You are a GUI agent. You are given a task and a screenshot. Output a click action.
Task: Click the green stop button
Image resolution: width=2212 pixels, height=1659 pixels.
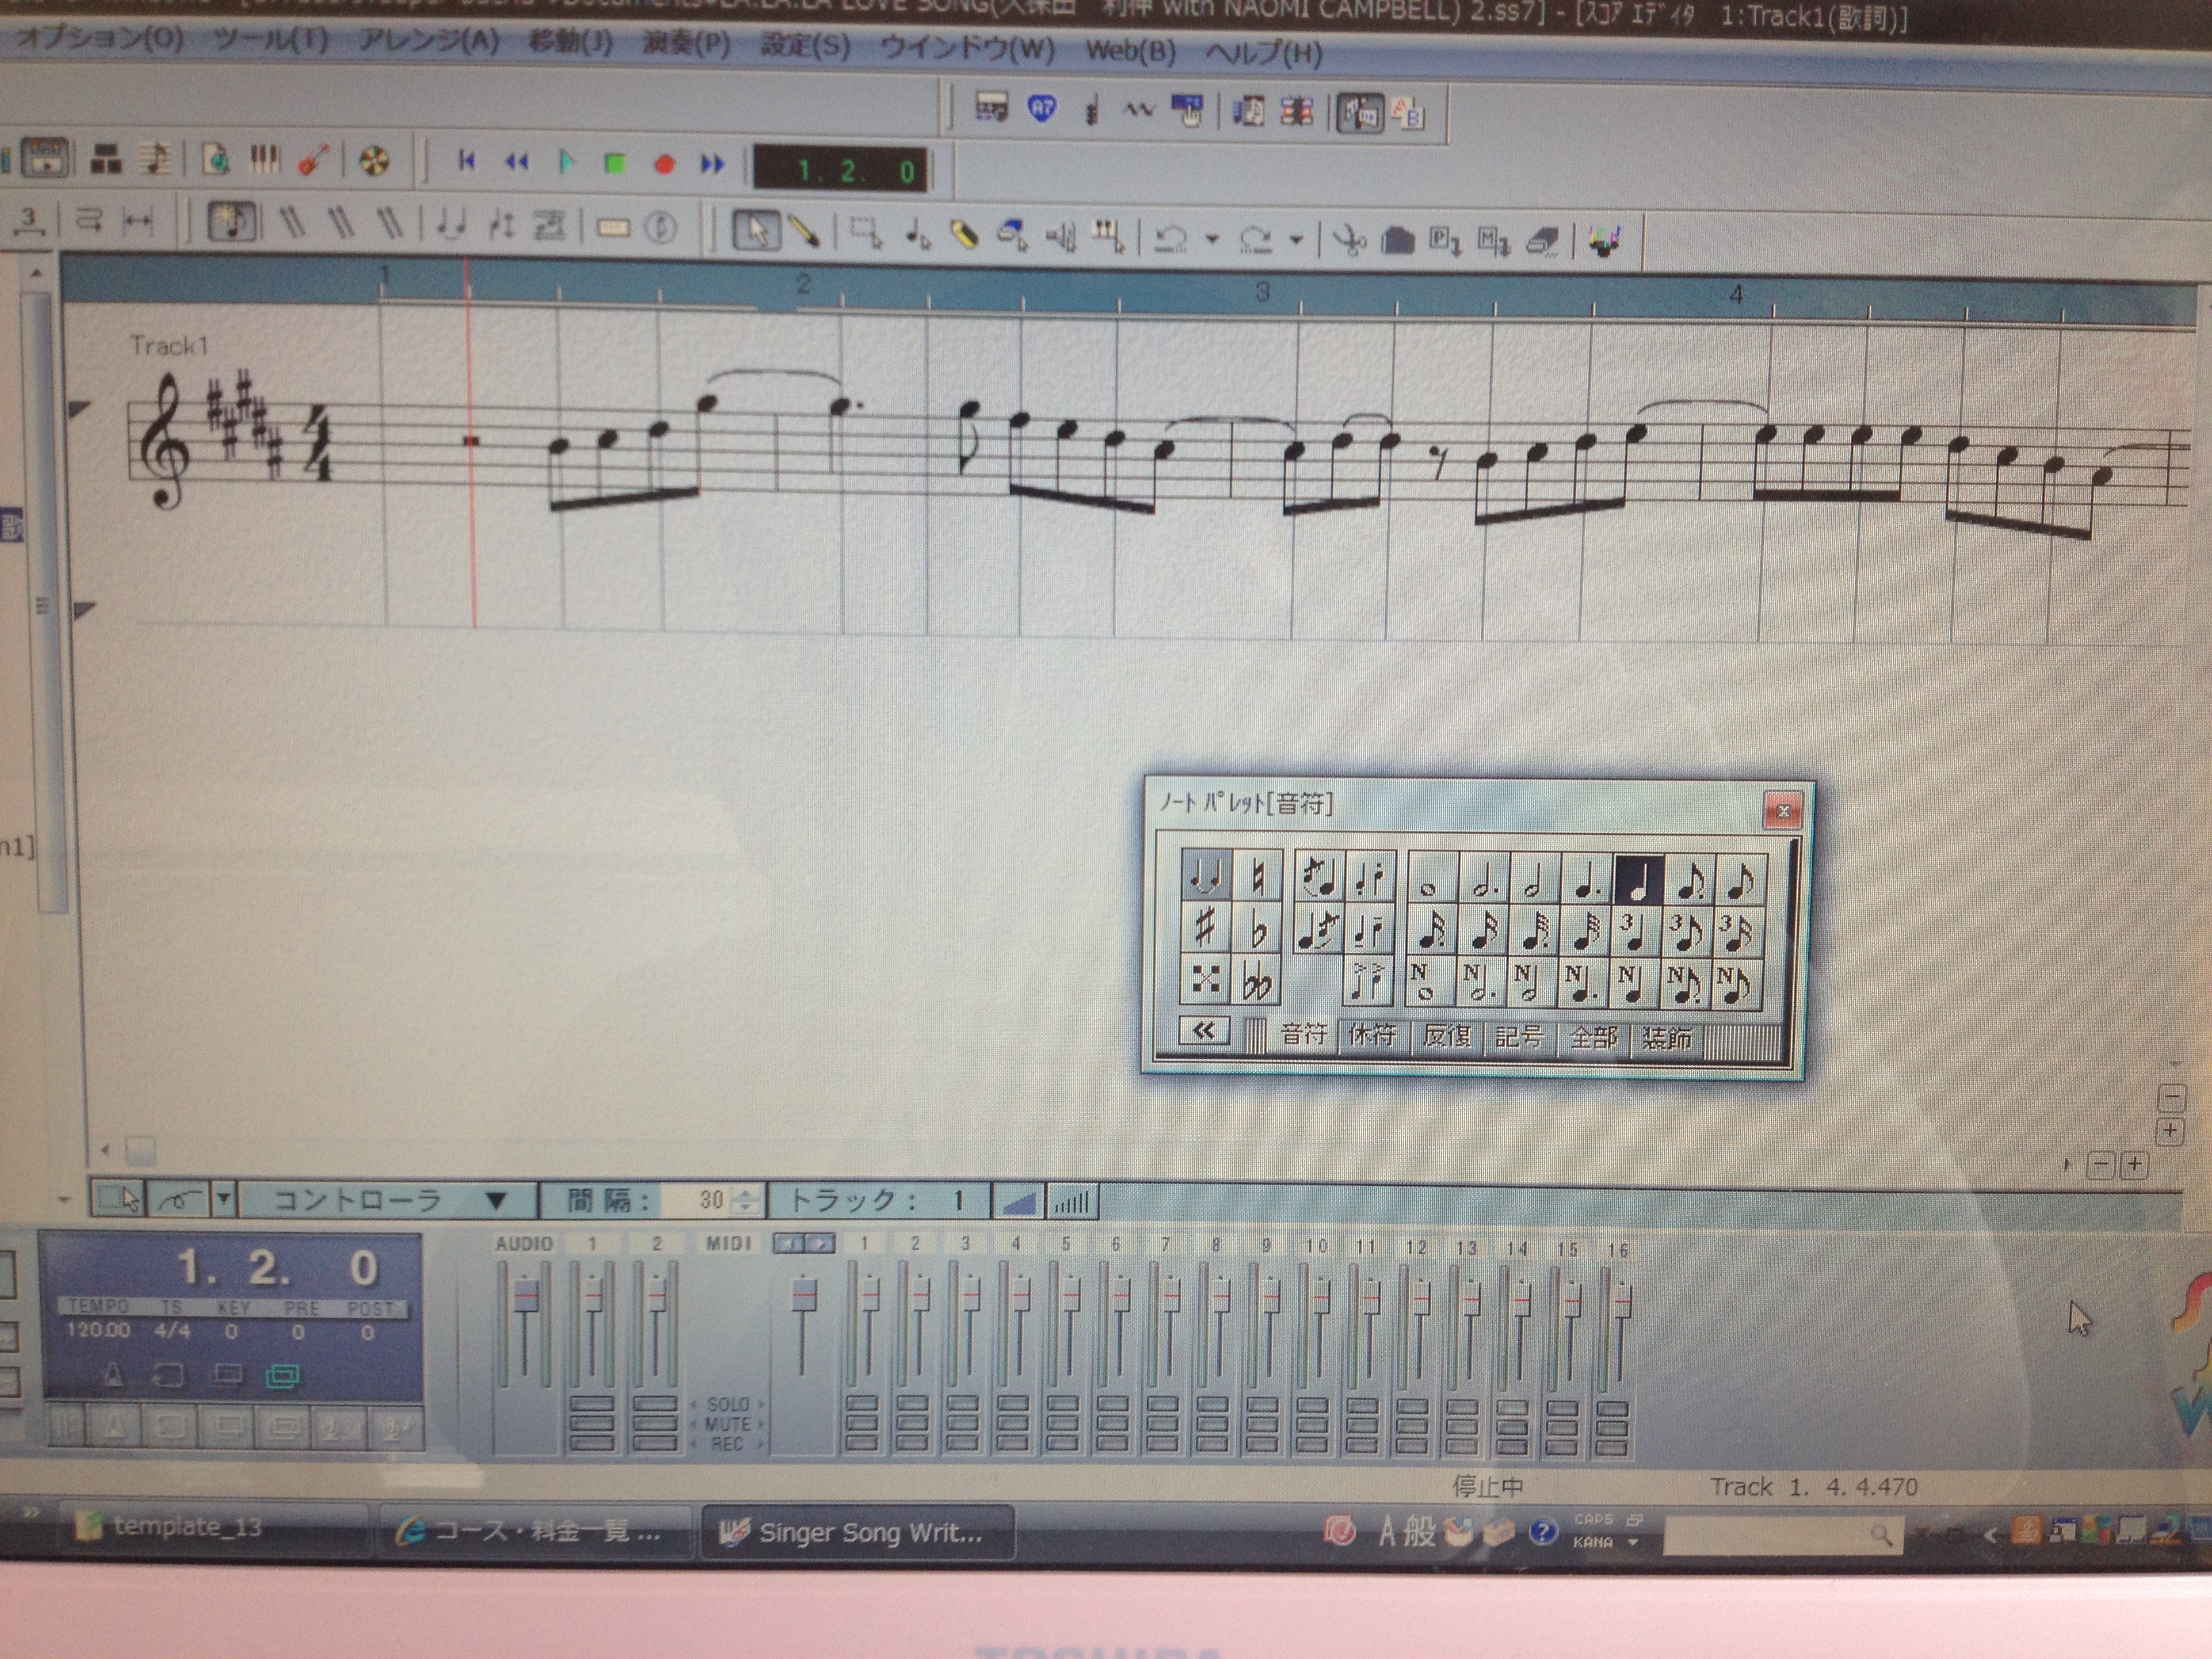[615, 163]
